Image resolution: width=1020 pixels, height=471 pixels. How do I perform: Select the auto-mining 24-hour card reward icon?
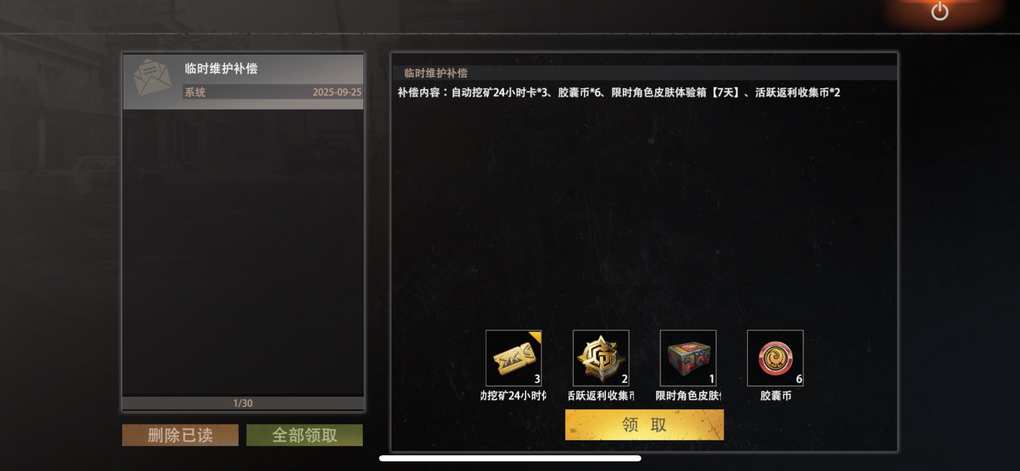513,358
